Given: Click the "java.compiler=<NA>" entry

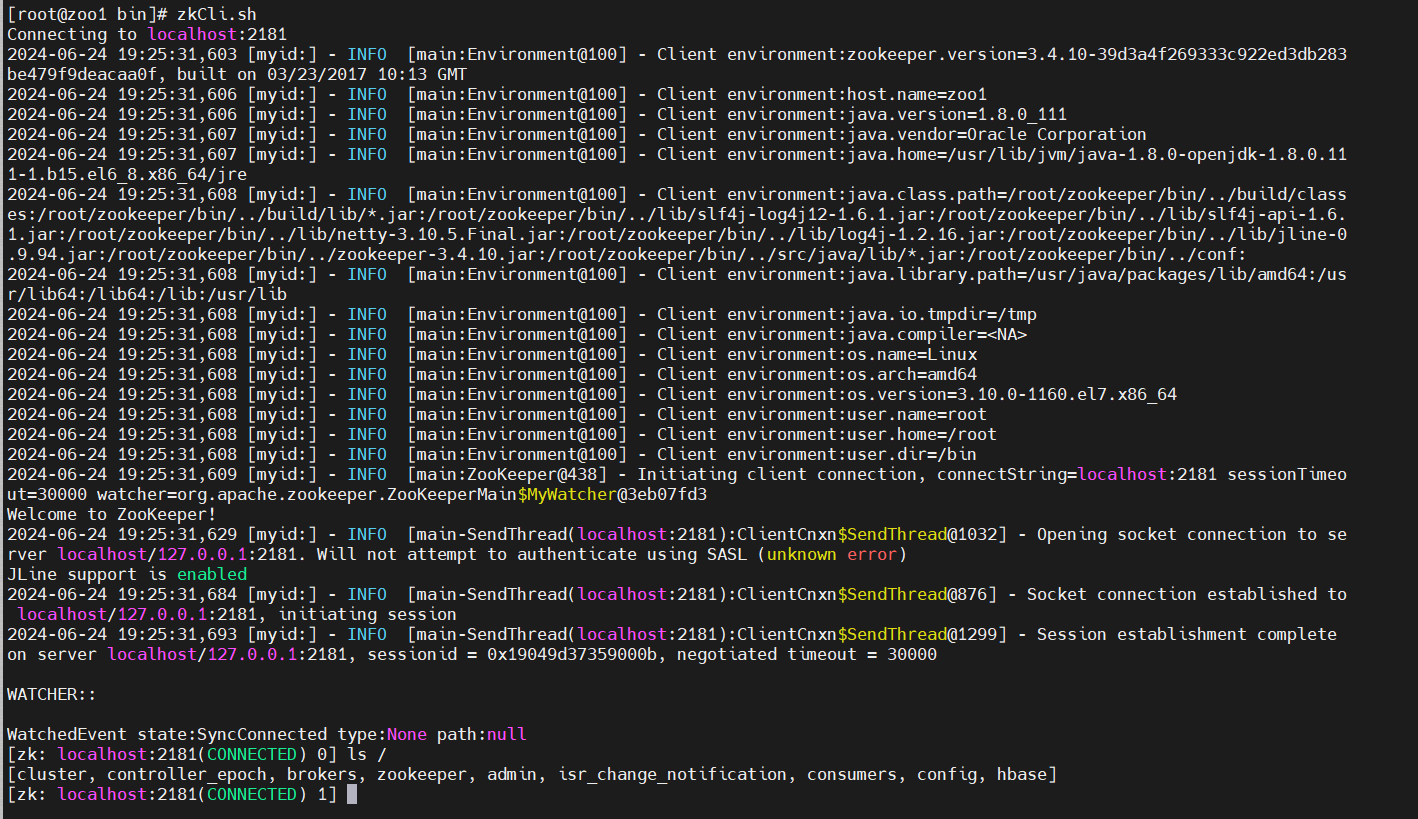Looking at the screenshot, I should tap(937, 334).
